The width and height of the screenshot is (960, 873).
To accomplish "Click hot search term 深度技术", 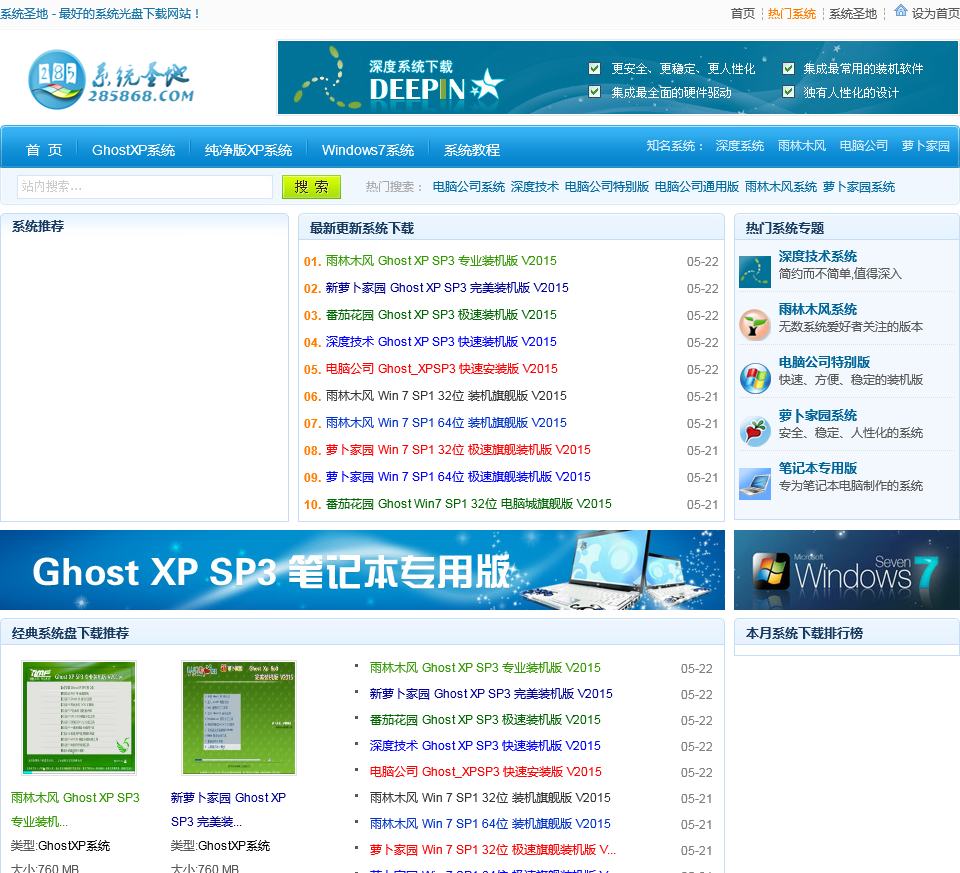I will pyautogui.click(x=534, y=187).
